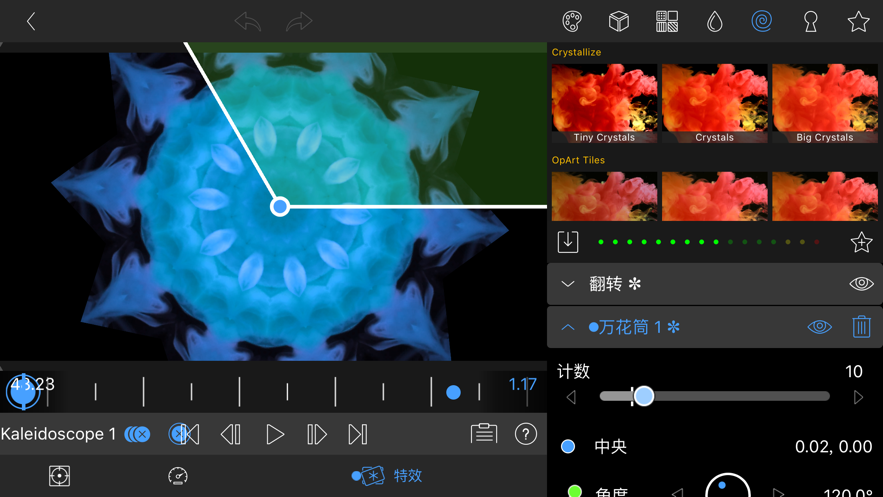
Task: Download the effect preset
Action: (x=568, y=242)
